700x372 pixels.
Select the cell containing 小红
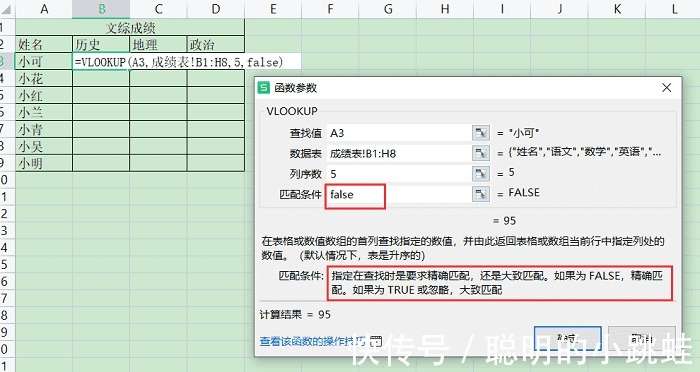coord(44,96)
